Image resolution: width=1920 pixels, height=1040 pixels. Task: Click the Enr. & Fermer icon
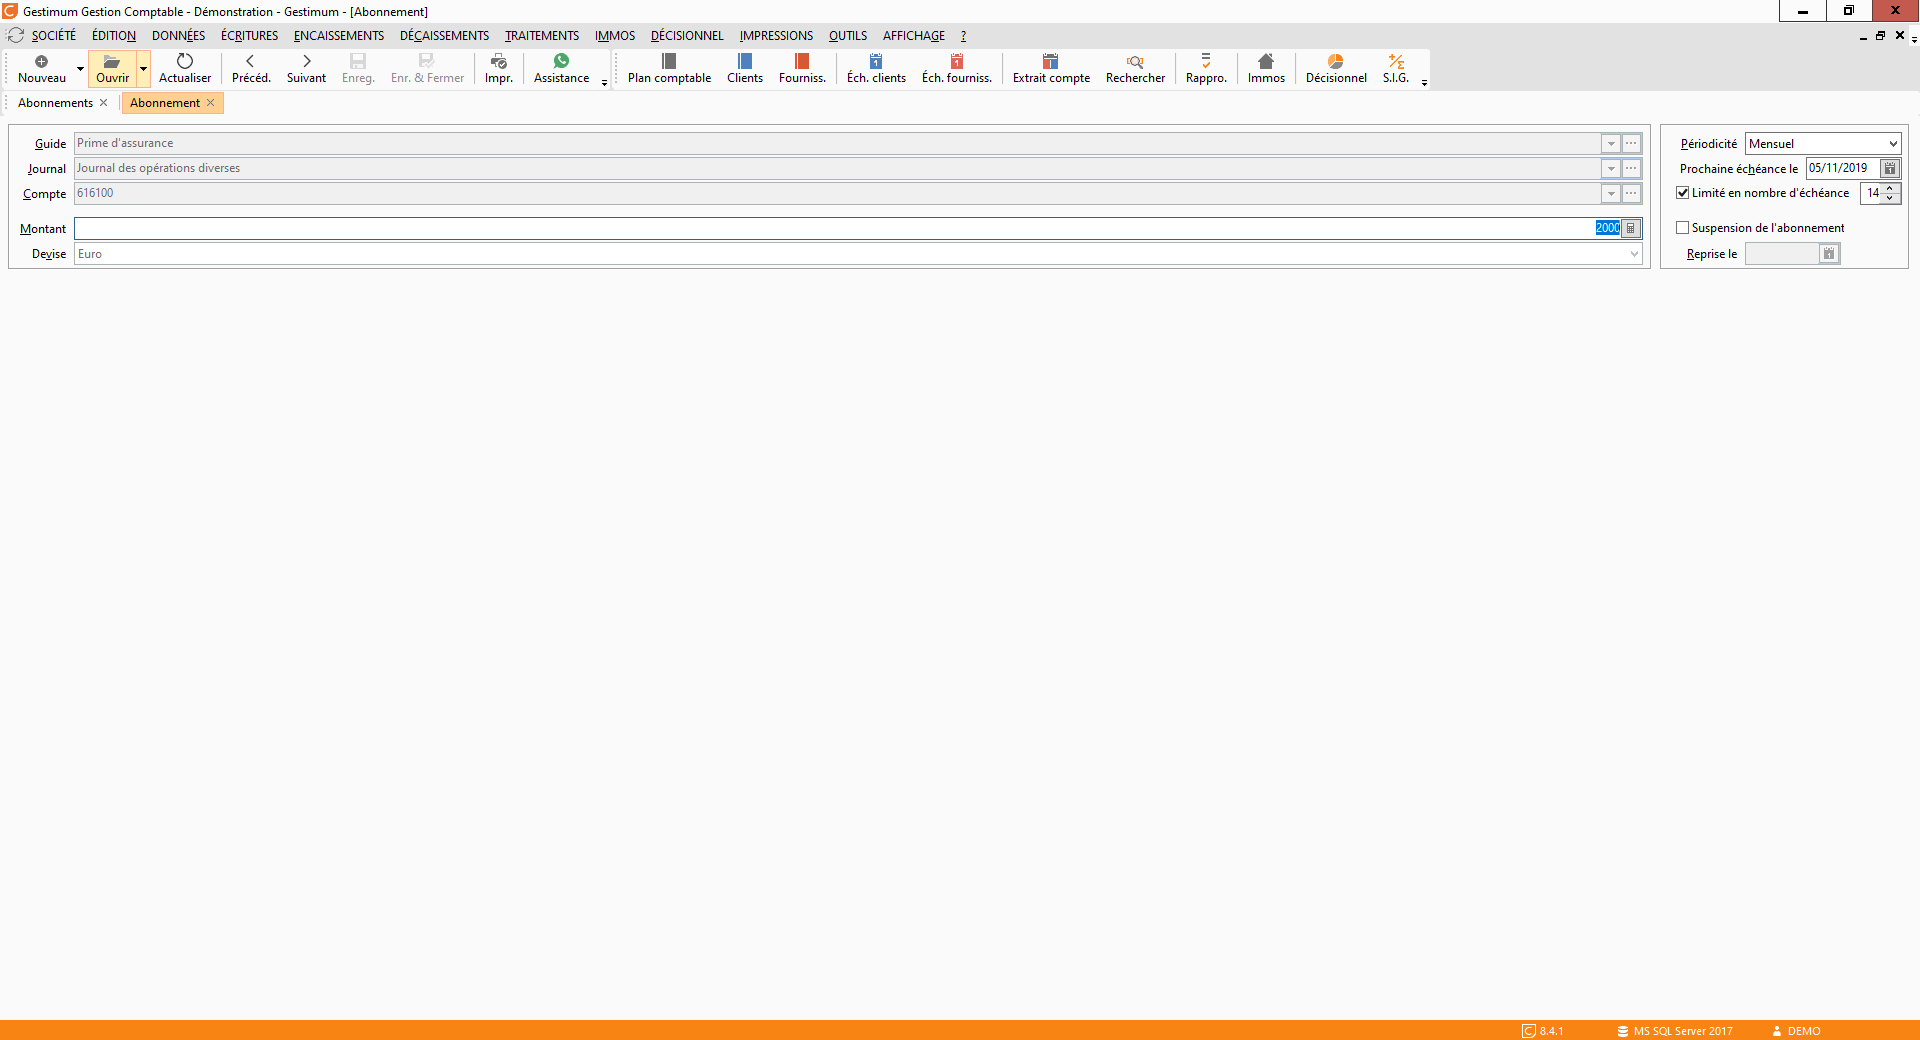[x=427, y=62]
